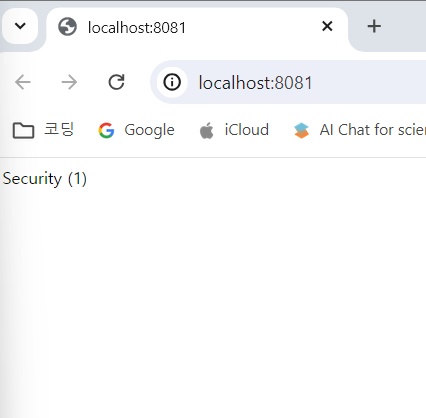Open the Google bookmark link
The height and width of the screenshot is (418, 426).
[x=149, y=130]
